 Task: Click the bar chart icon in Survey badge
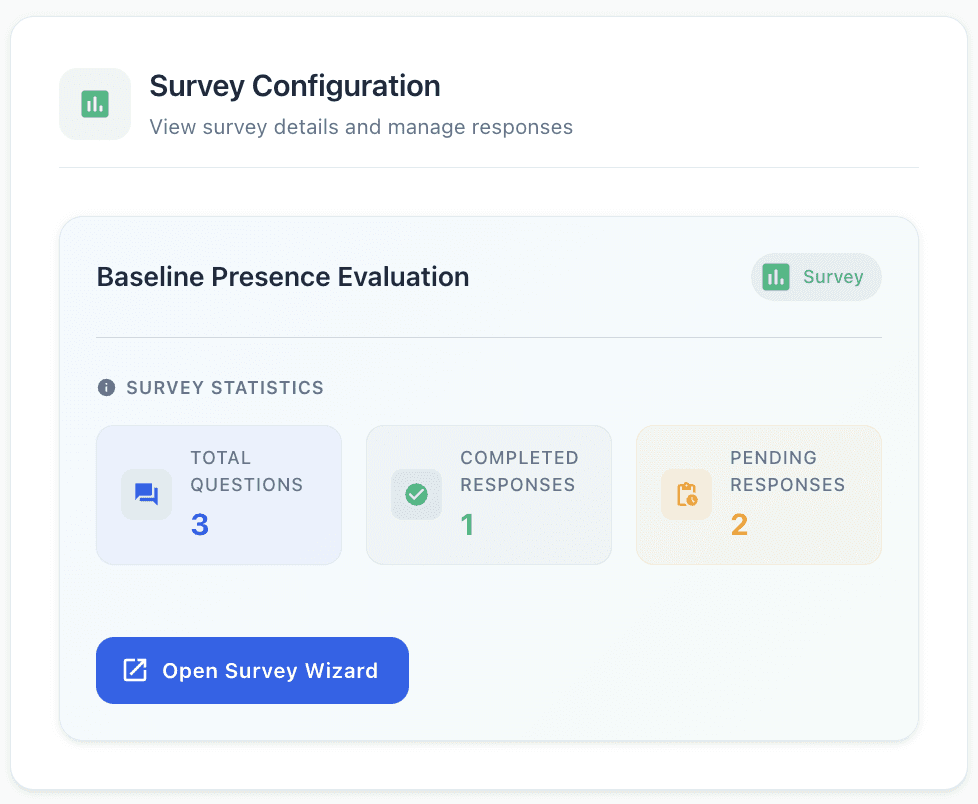click(x=776, y=277)
